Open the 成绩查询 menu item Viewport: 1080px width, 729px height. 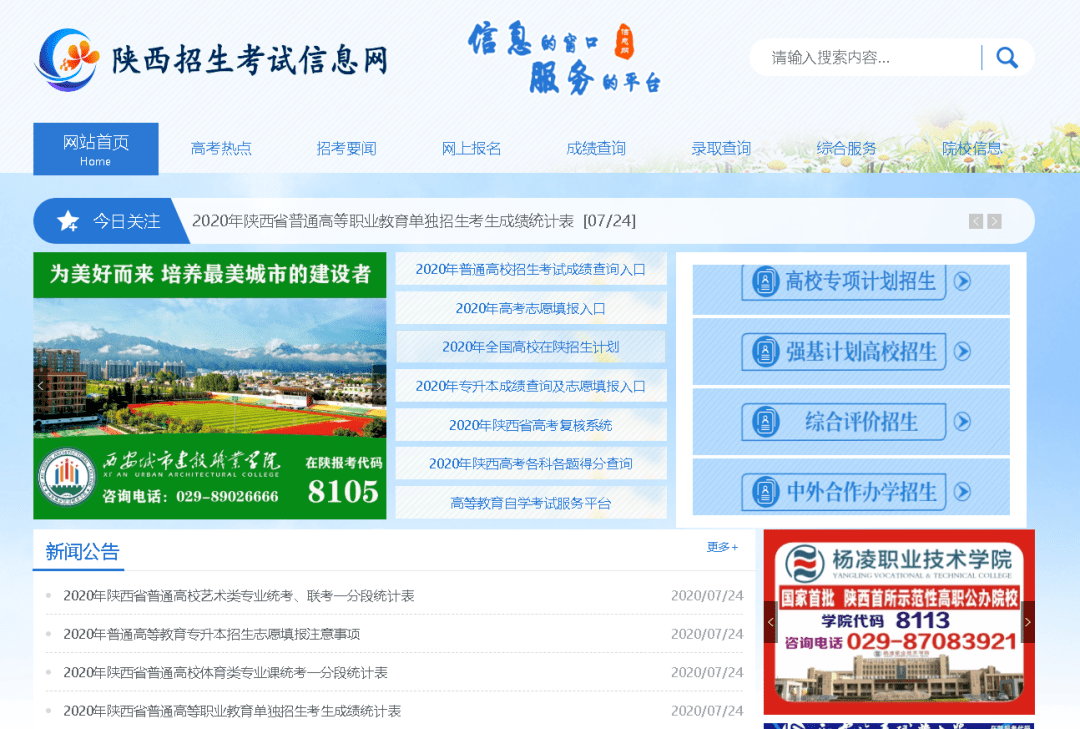pos(596,149)
